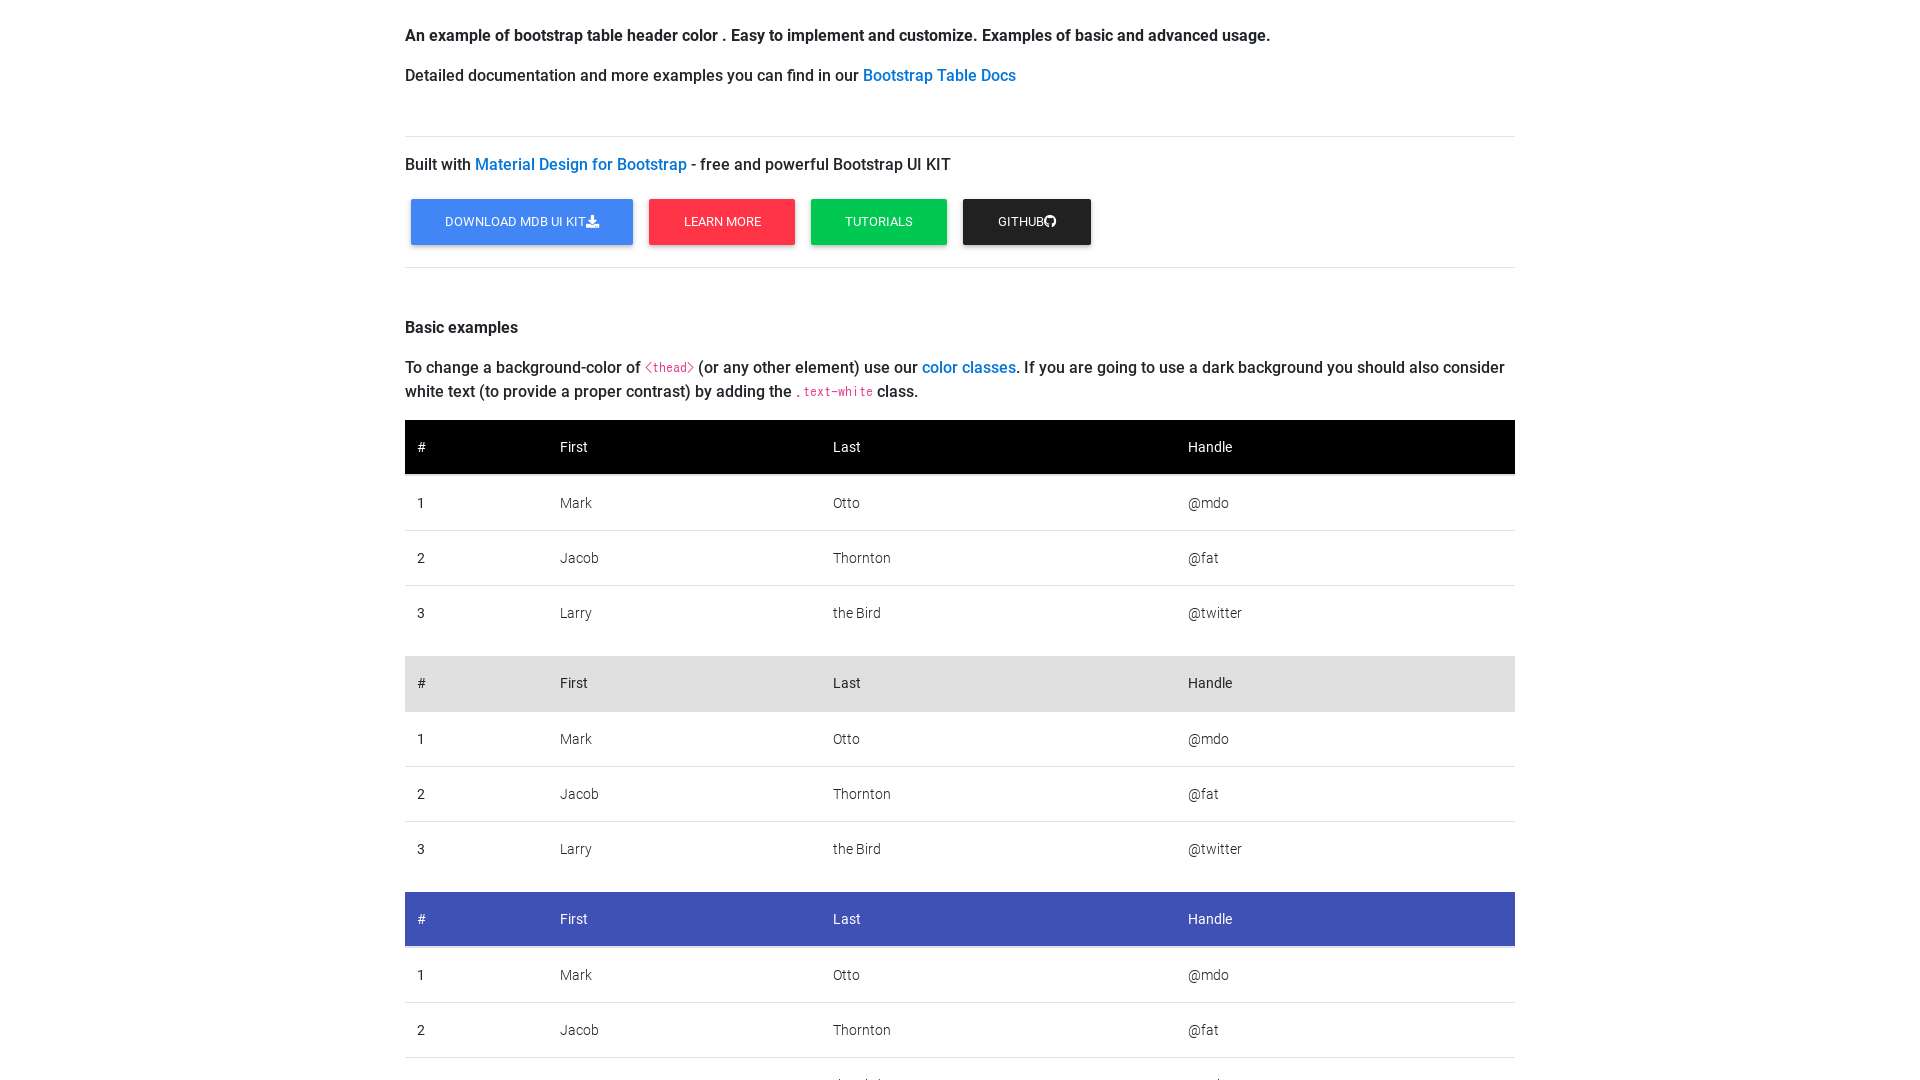Click the LEARN MORE button

[x=721, y=221]
